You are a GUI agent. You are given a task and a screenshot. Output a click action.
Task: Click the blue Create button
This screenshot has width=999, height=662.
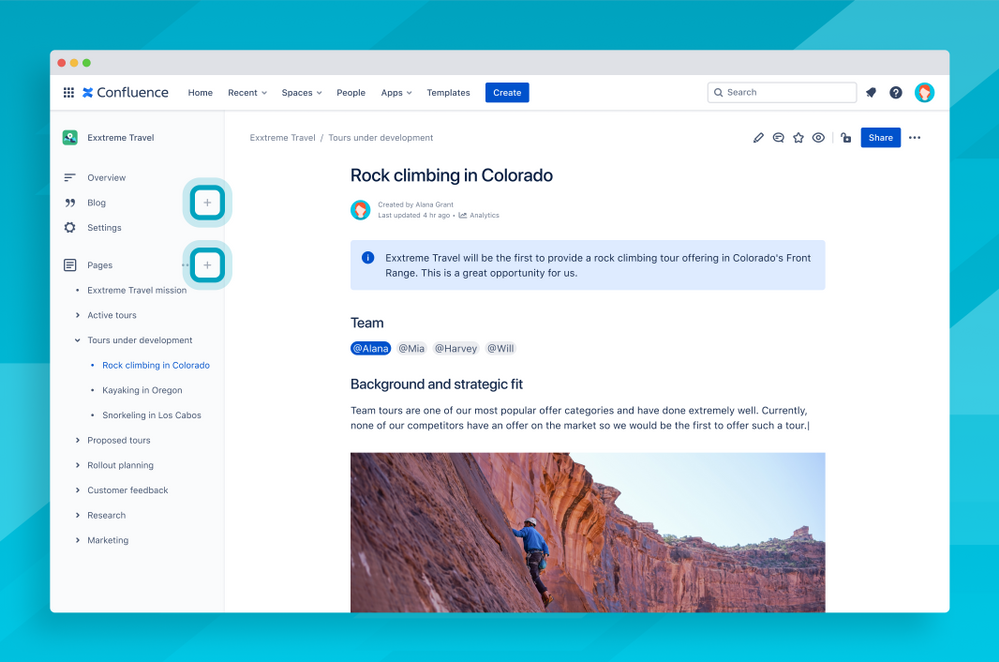507,92
